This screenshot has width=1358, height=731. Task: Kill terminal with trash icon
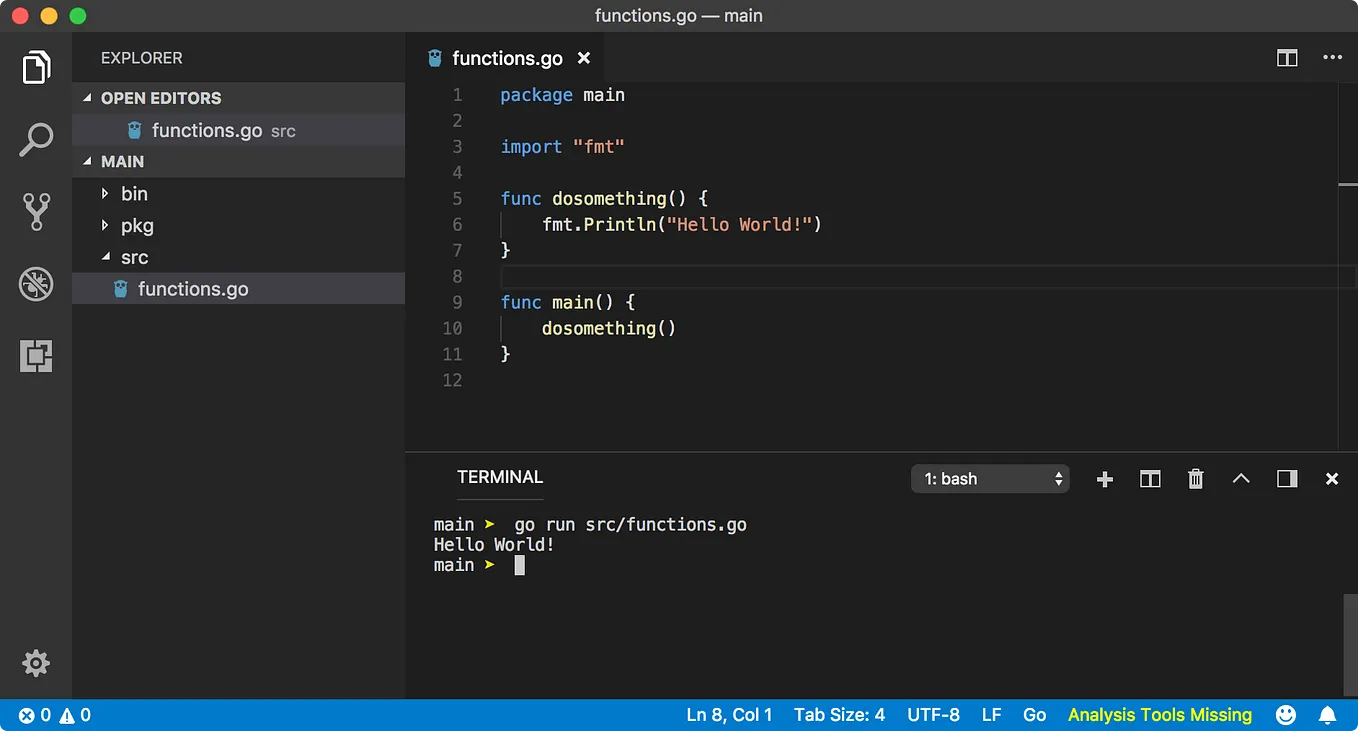[1195, 479]
